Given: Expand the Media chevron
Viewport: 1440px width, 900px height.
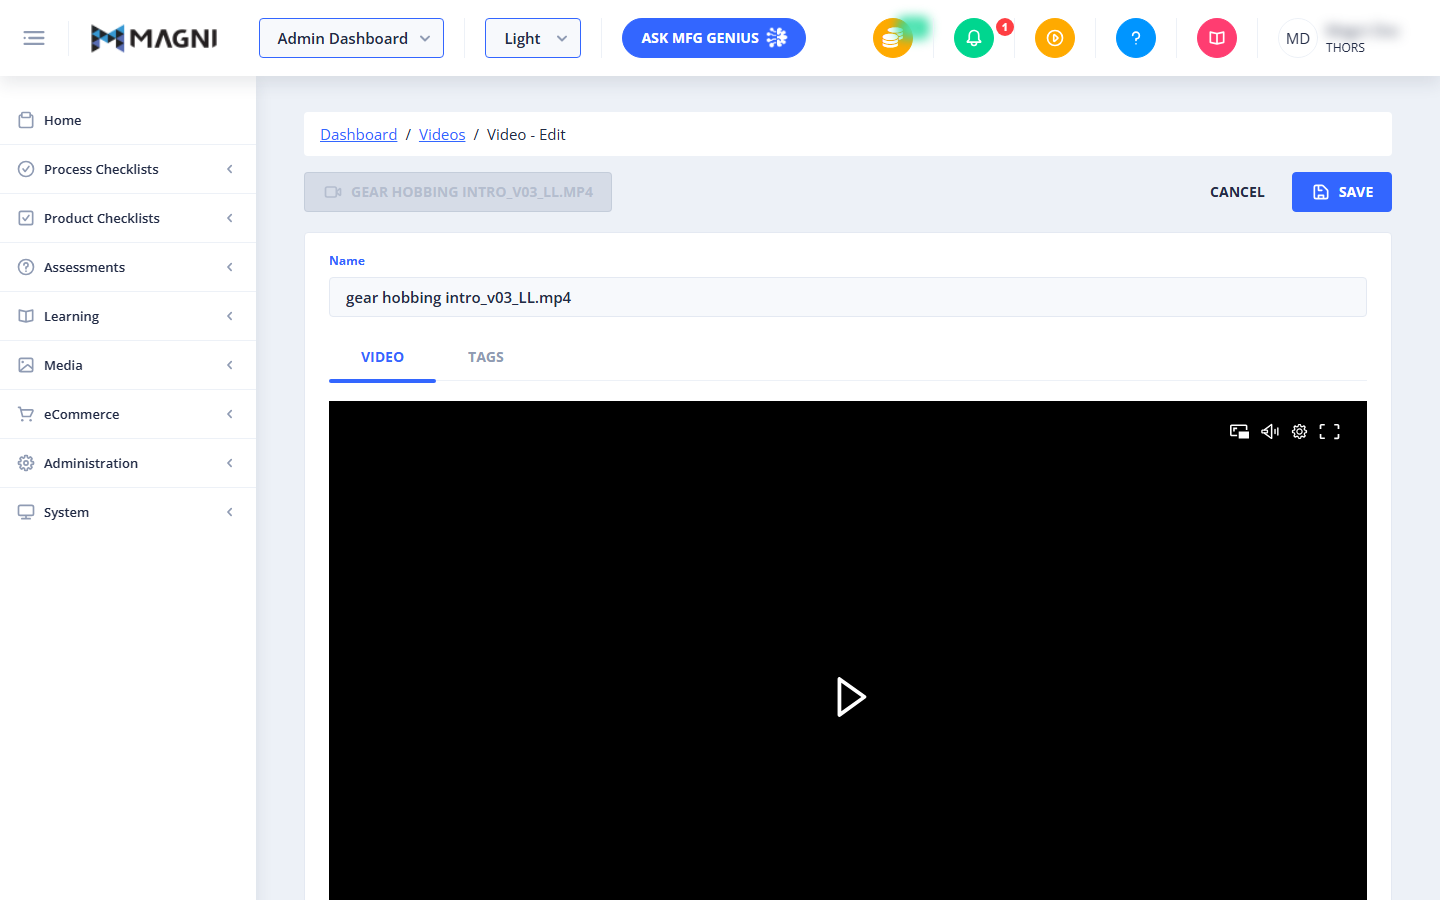Looking at the screenshot, I should 230,365.
